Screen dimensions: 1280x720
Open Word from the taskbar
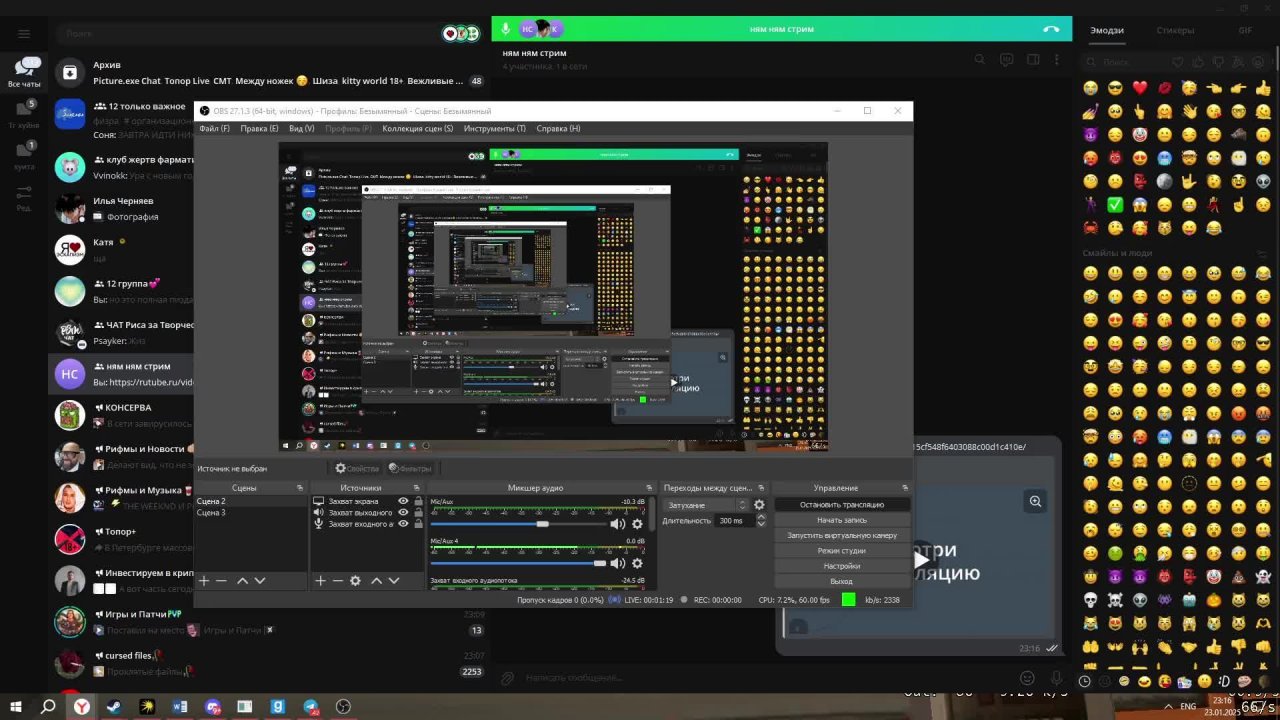180,706
